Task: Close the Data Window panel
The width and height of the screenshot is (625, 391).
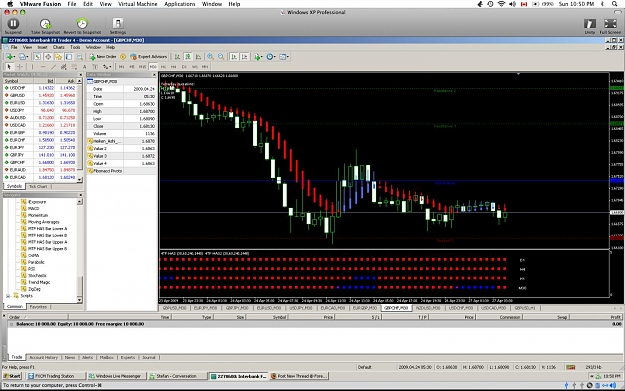Action: pyautogui.click(x=154, y=75)
